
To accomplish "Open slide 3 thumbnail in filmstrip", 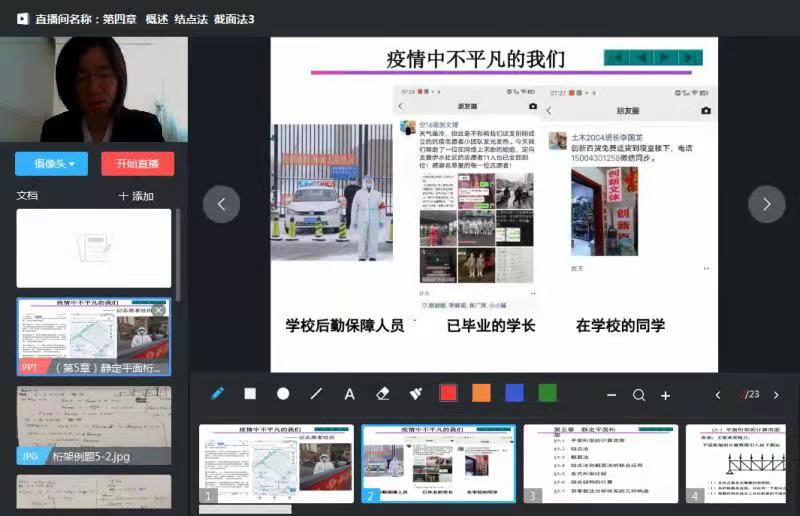I will (600, 463).
